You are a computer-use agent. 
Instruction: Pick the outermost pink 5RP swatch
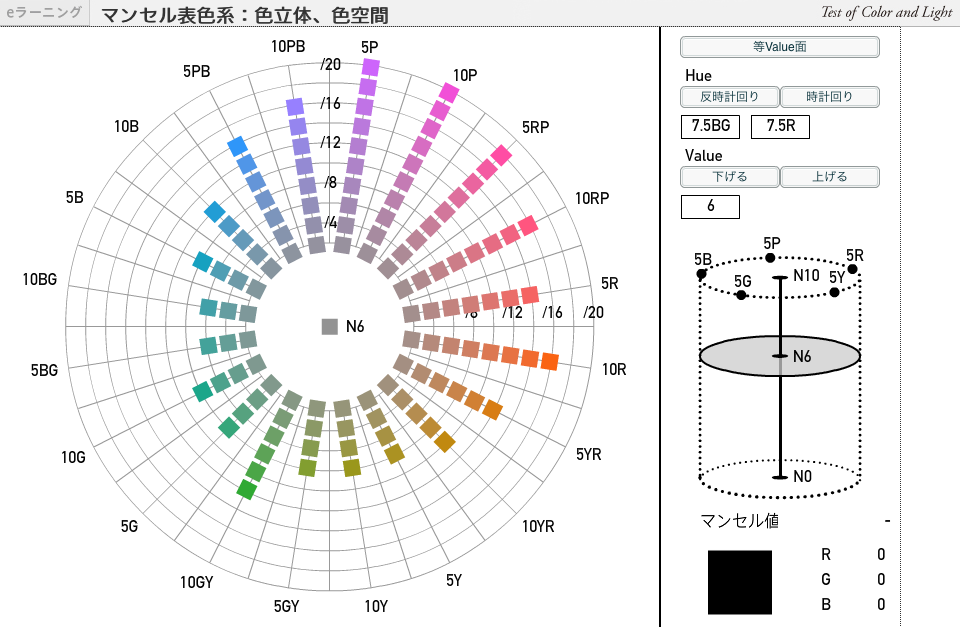501,155
